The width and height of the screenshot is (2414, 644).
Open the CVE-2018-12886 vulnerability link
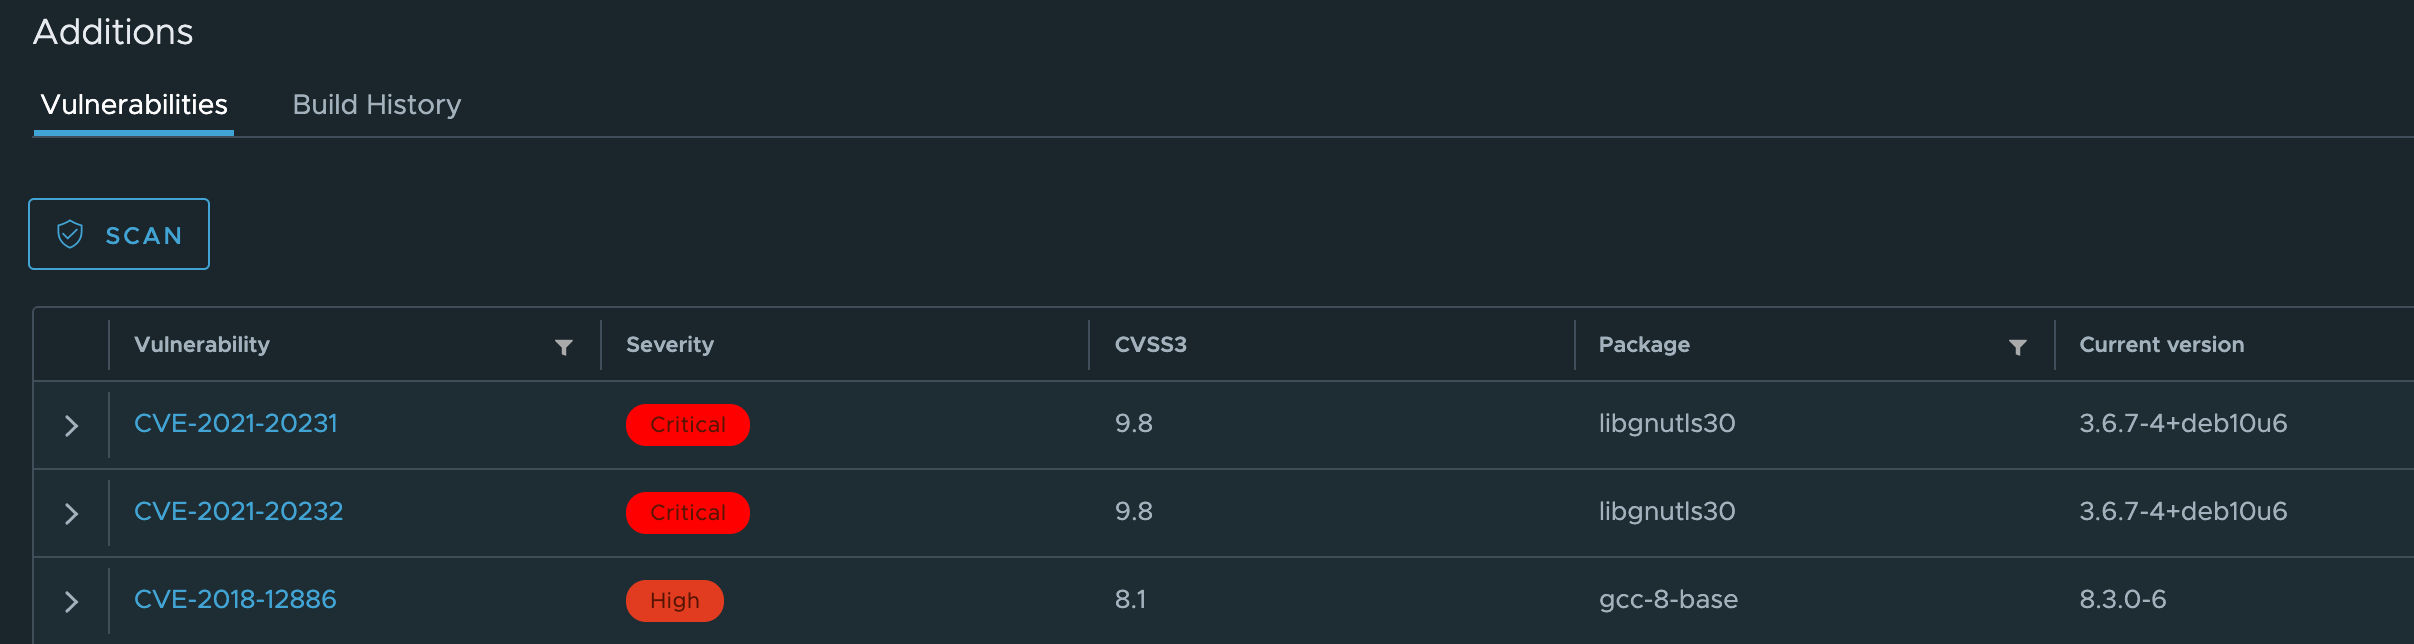pos(235,599)
